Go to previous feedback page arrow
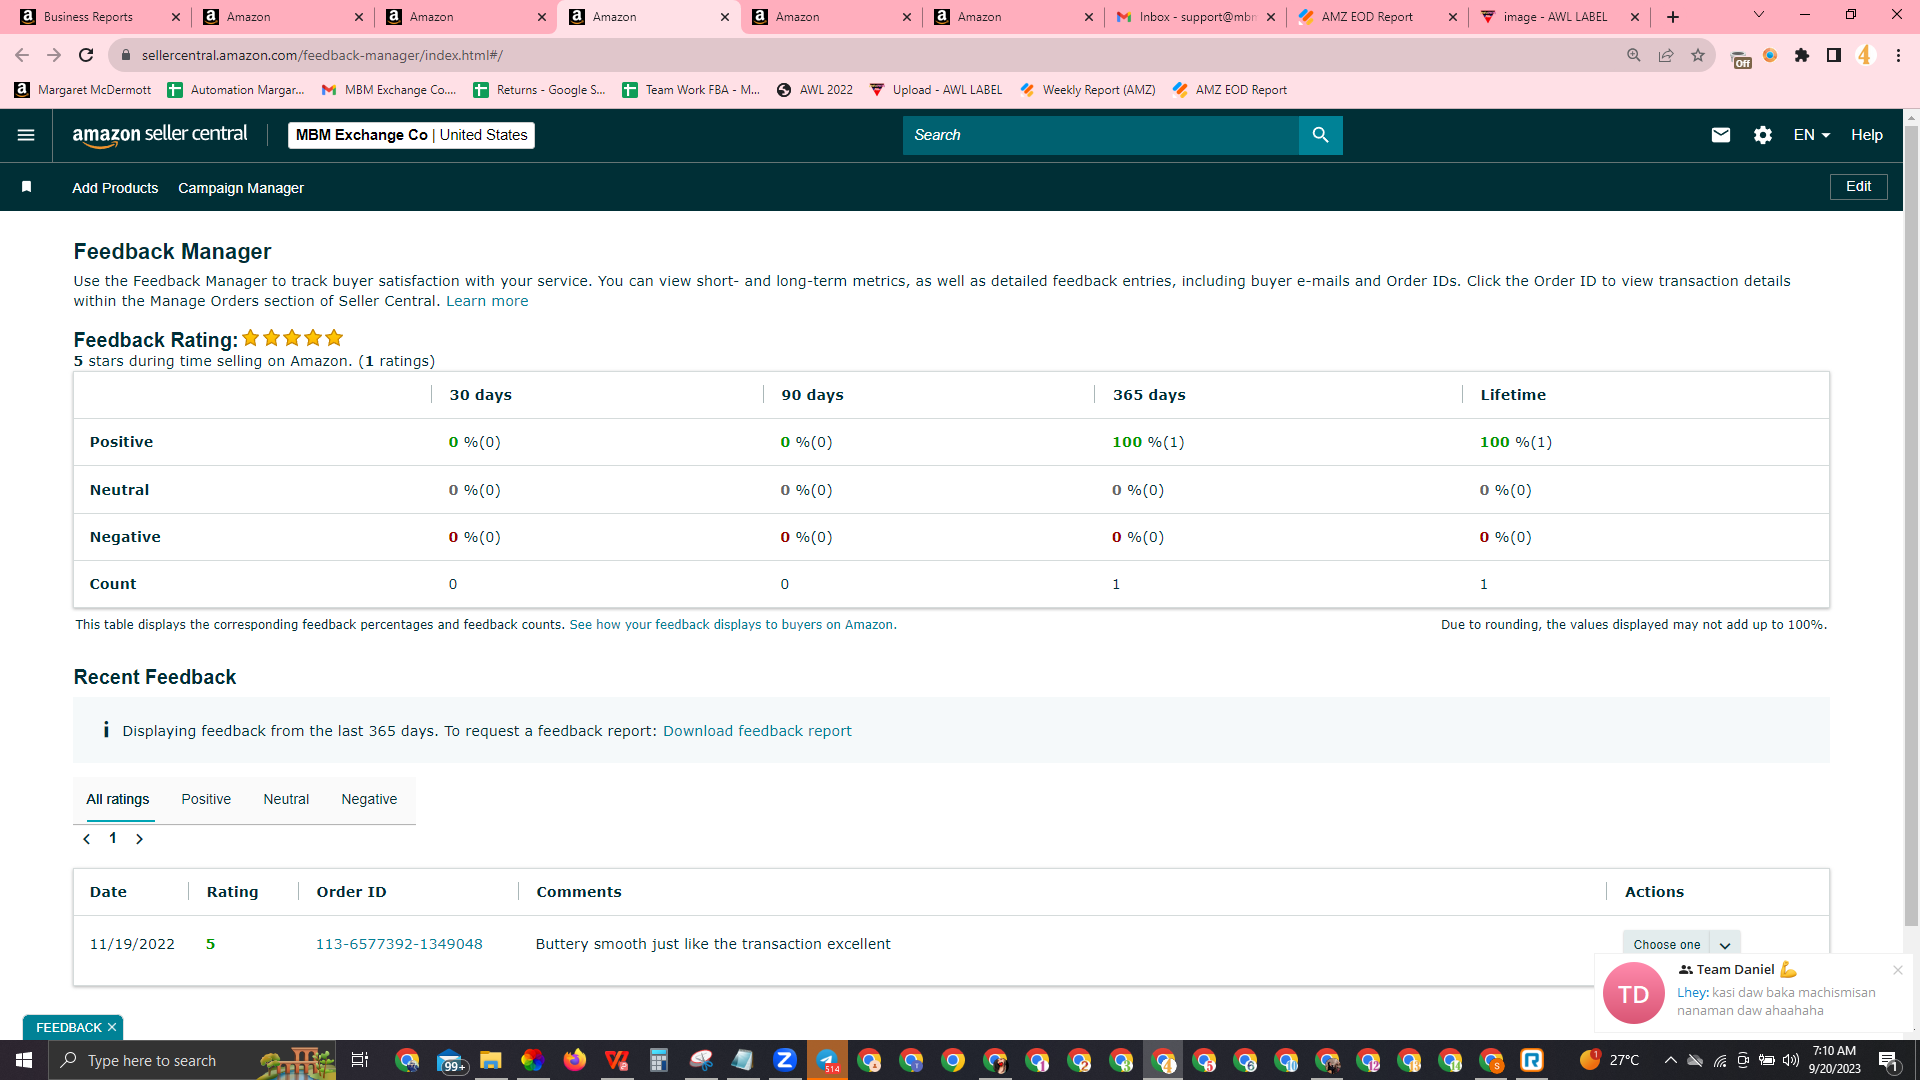Screen dimensions: 1920x1080 point(87,839)
